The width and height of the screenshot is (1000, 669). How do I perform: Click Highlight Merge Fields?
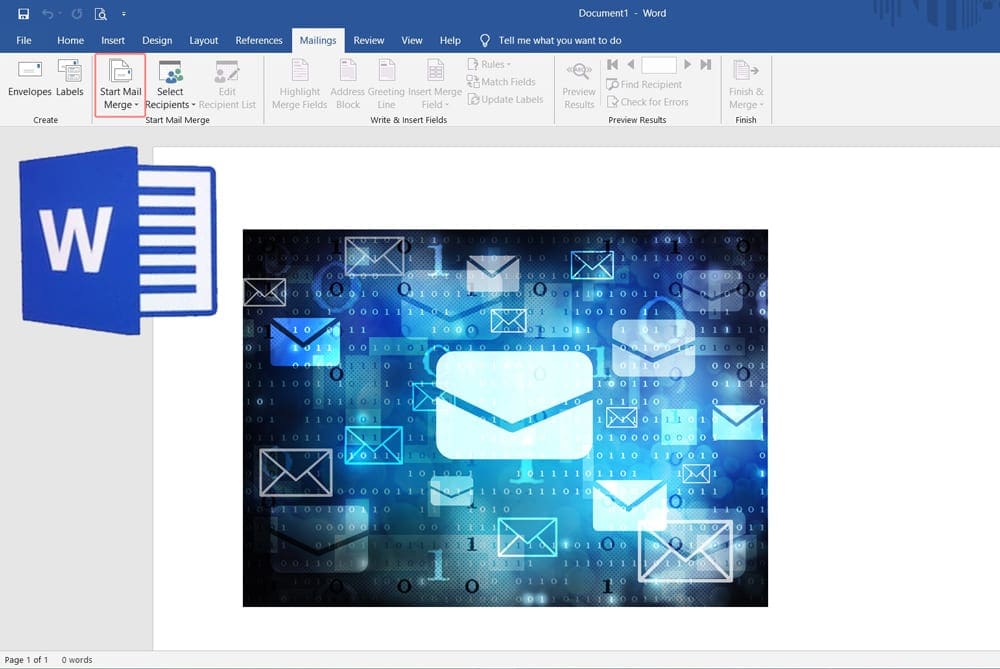[300, 84]
